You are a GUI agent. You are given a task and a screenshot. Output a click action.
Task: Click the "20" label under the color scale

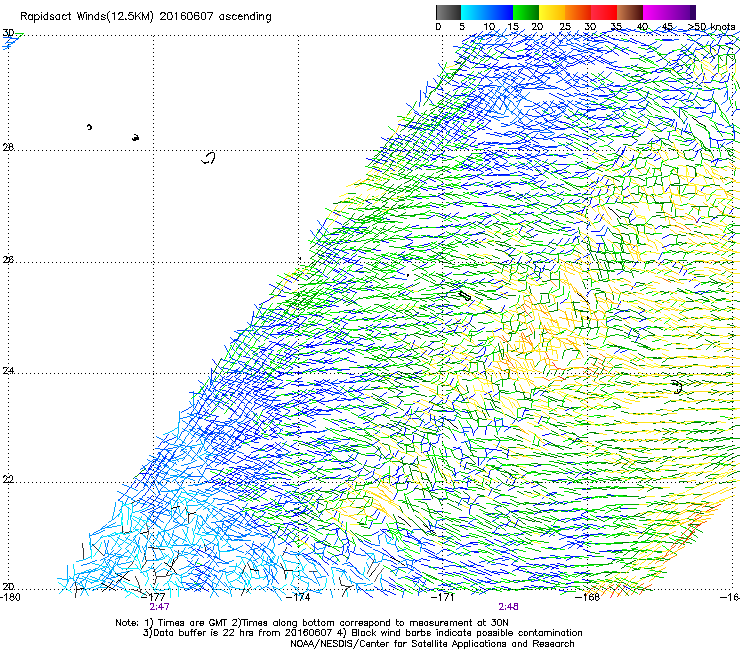pos(537,27)
